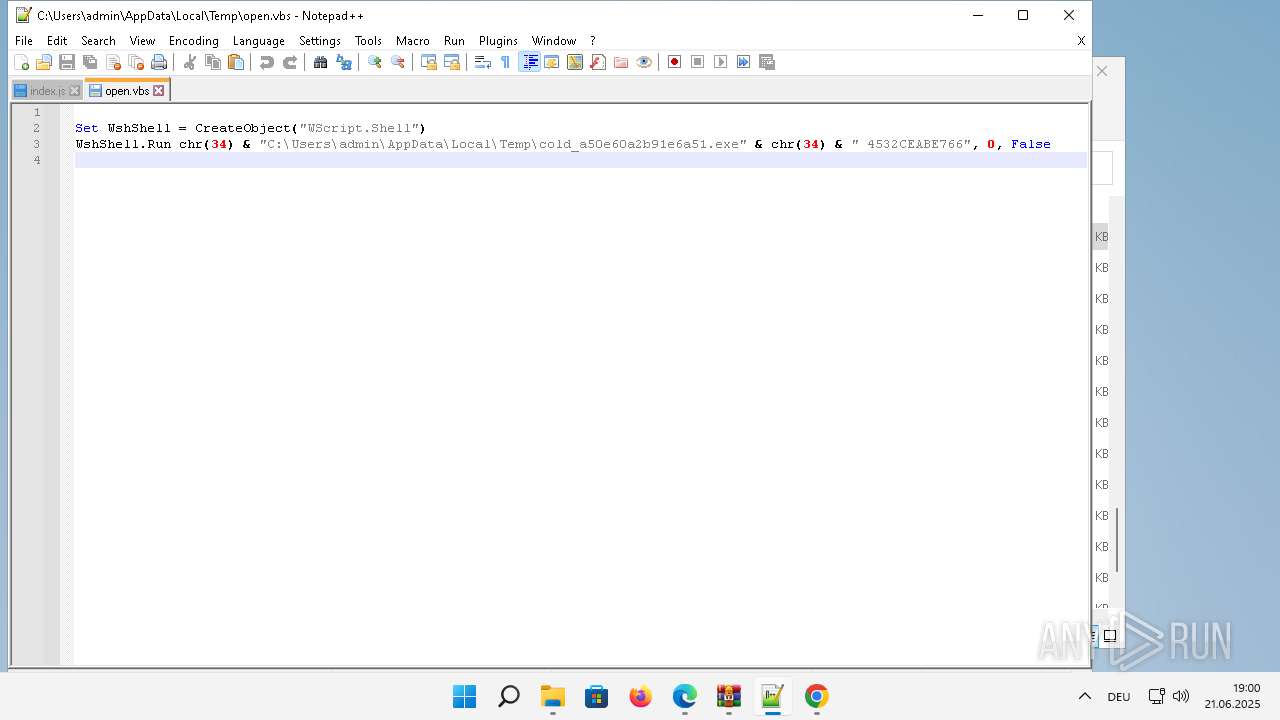Close the current document using the Close toolbar icon
The width and height of the screenshot is (1280, 720).
(112, 62)
